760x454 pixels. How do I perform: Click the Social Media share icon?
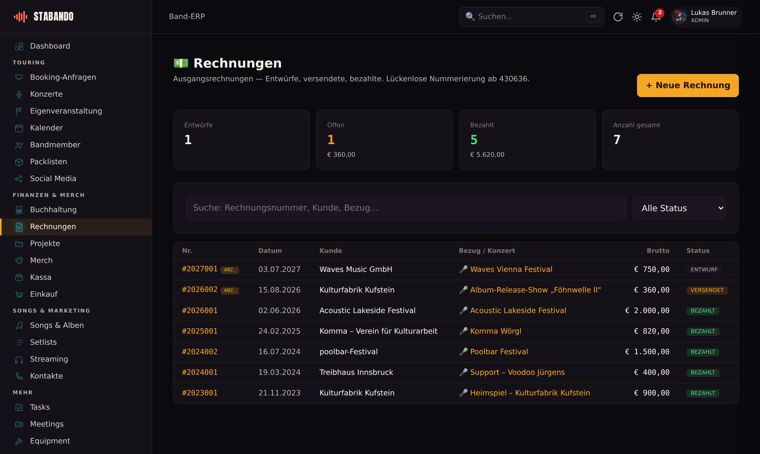coord(19,179)
